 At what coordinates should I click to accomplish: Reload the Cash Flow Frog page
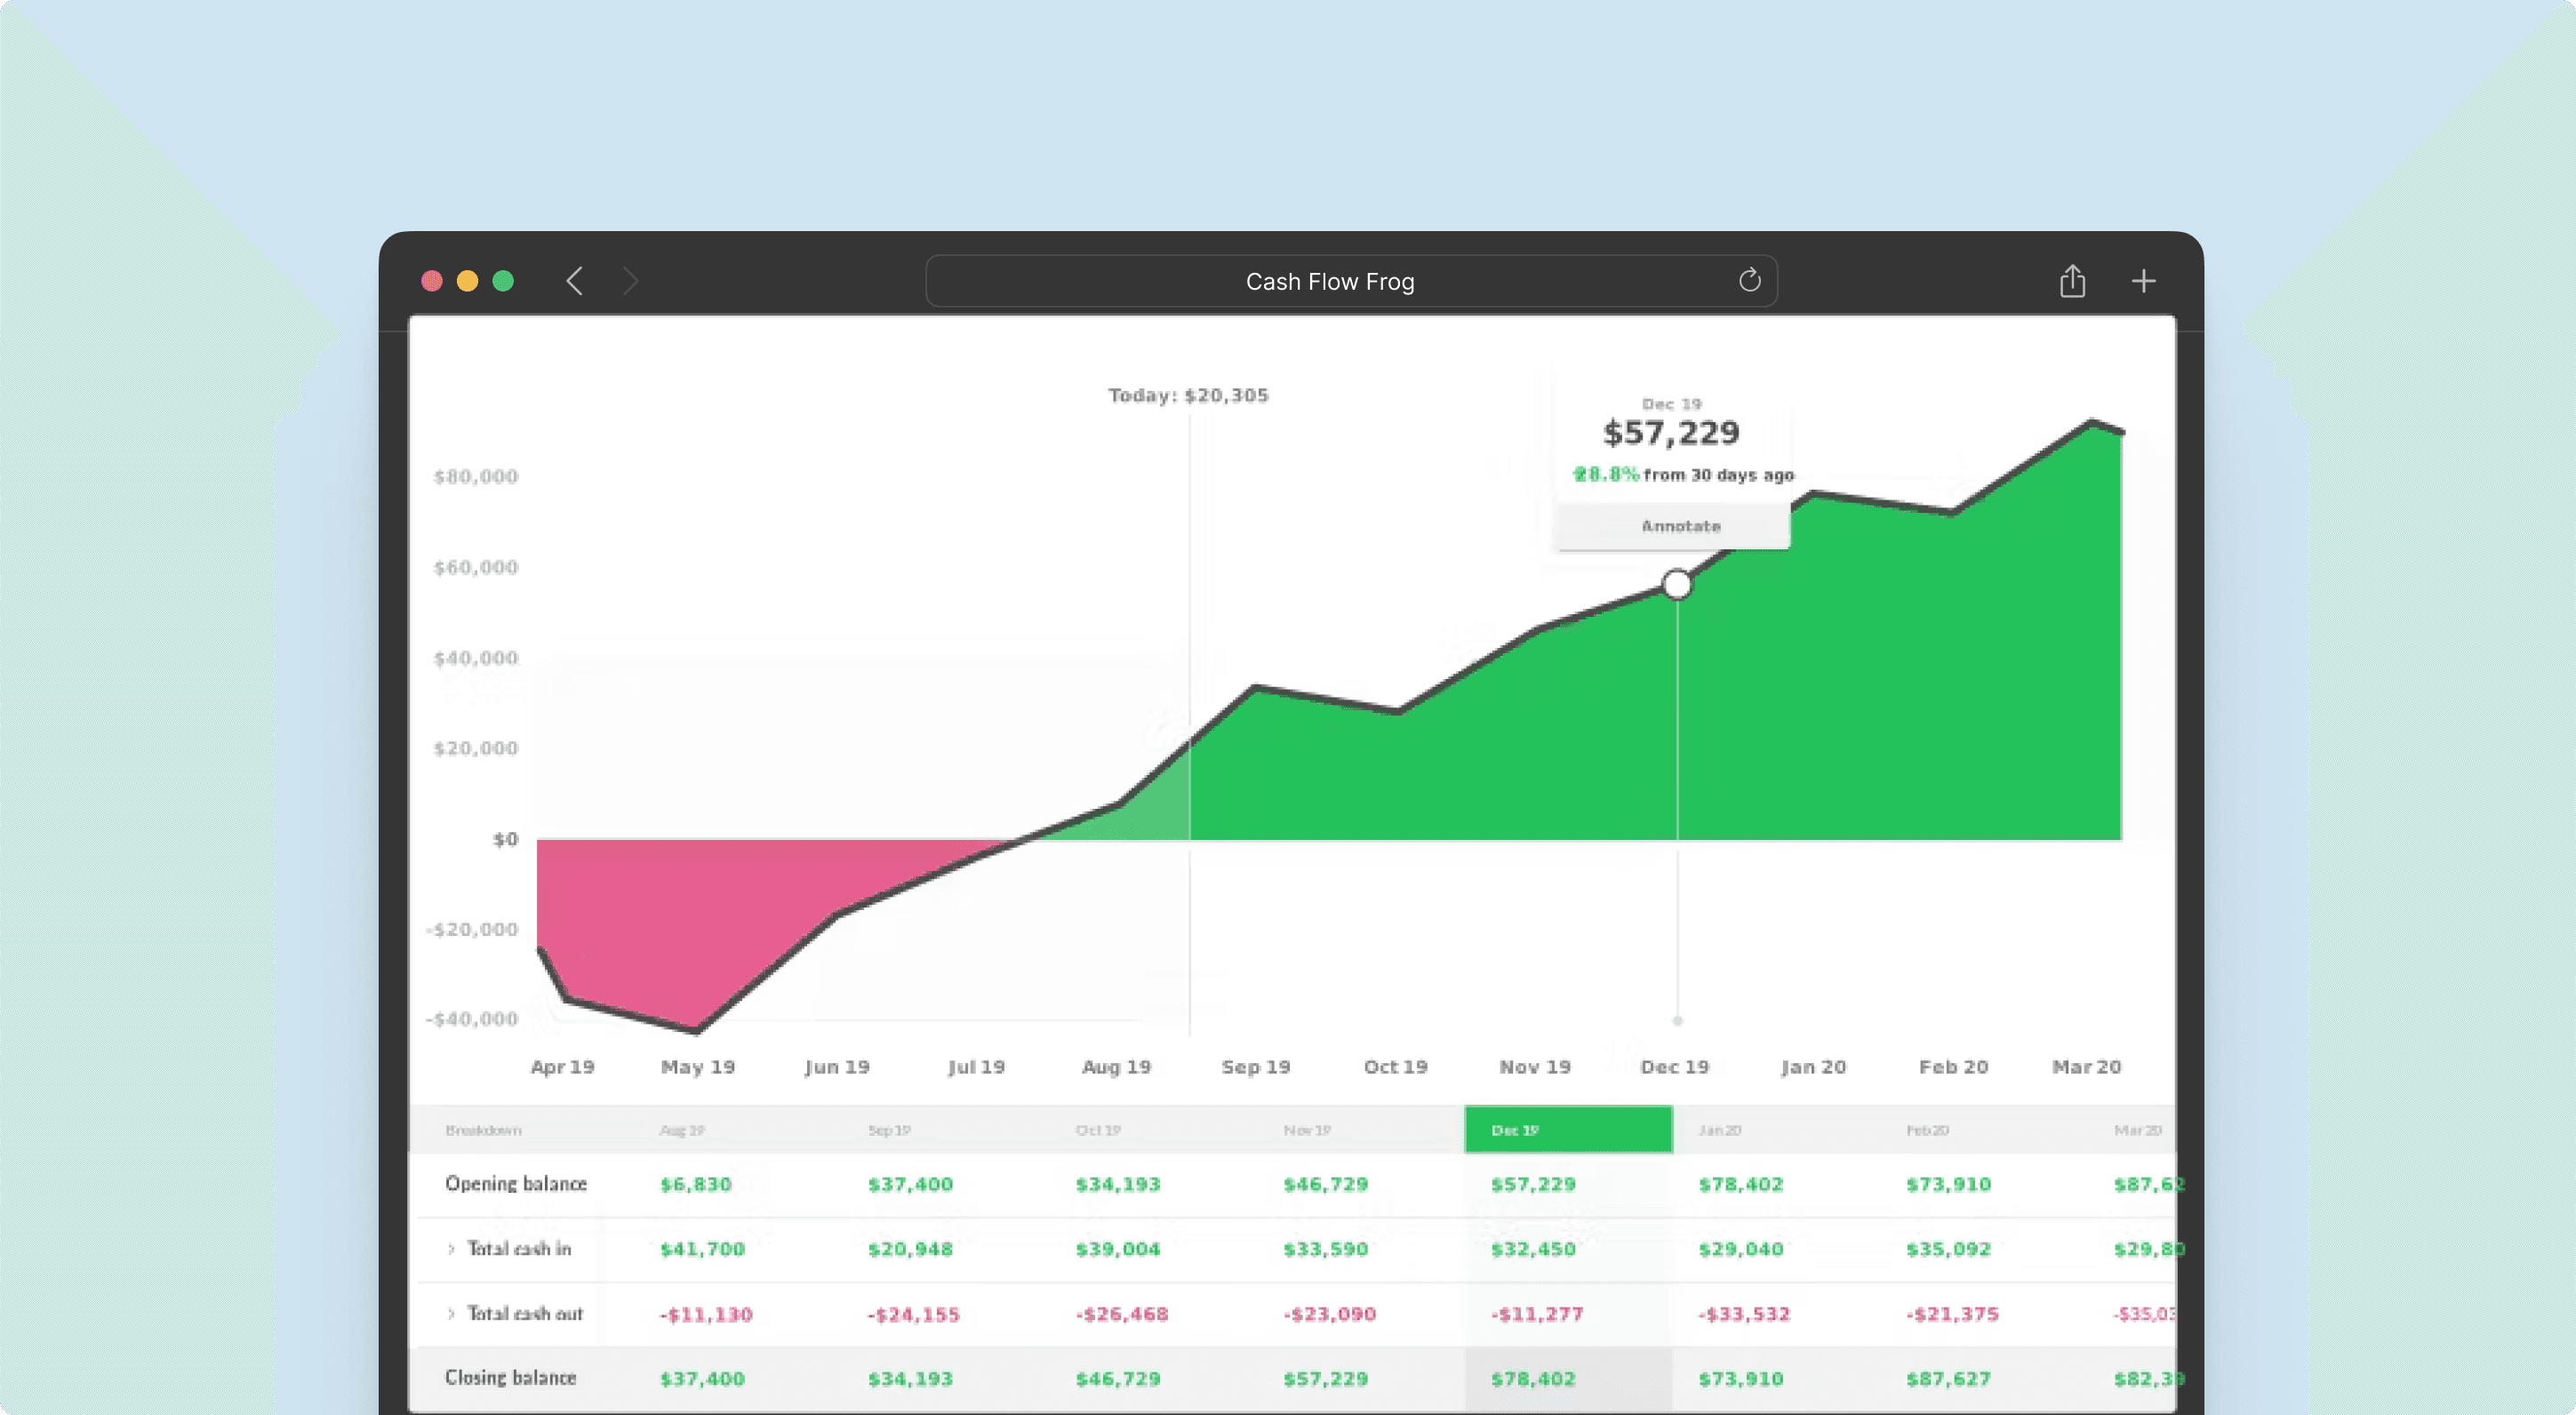(x=1749, y=280)
